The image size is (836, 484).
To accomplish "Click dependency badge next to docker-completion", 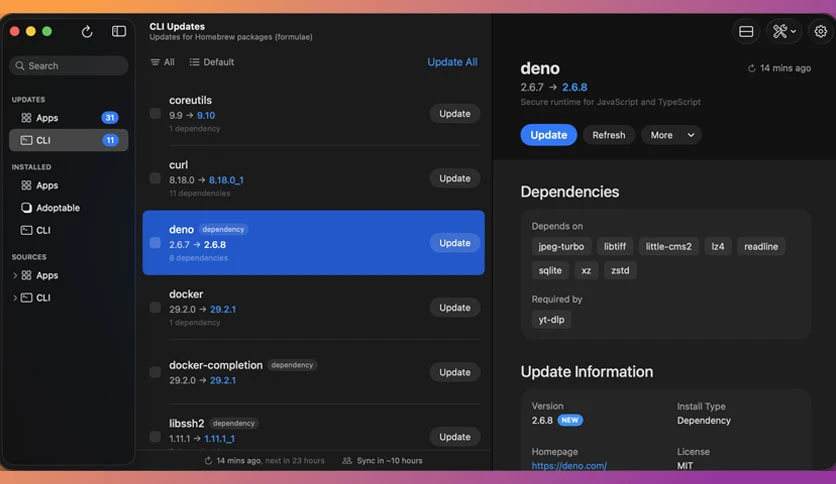I will click(x=292, y=365).
